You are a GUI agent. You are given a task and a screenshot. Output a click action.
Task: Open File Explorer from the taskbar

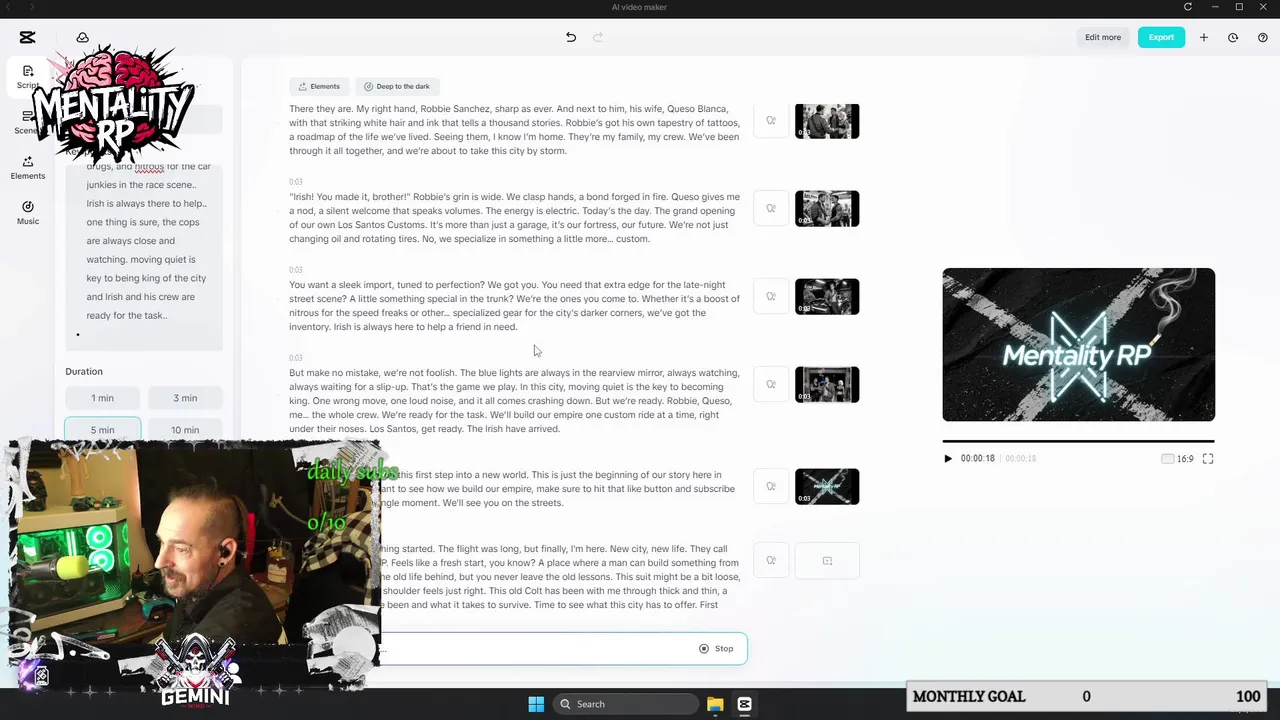715,704
